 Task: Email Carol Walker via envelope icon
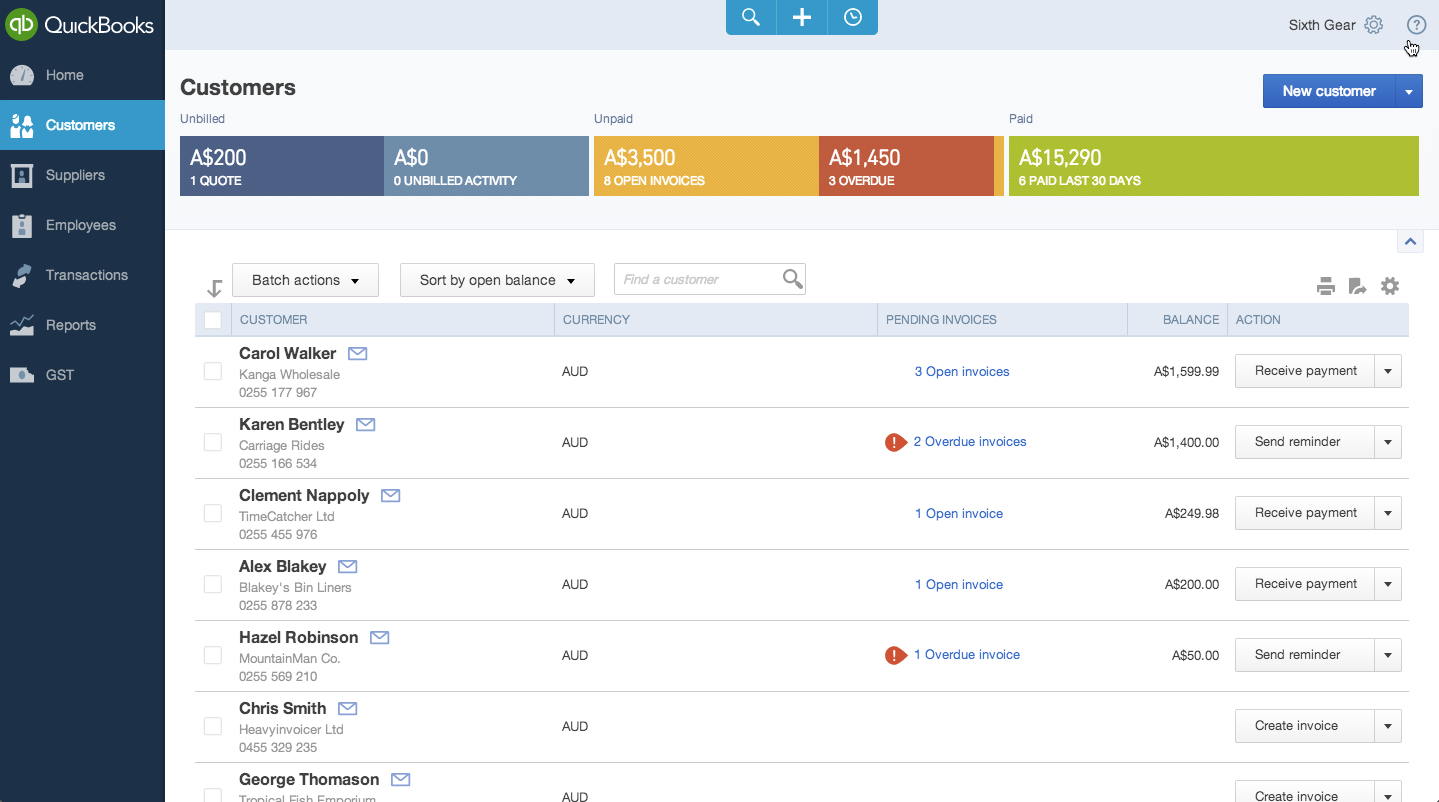point(357,353)
